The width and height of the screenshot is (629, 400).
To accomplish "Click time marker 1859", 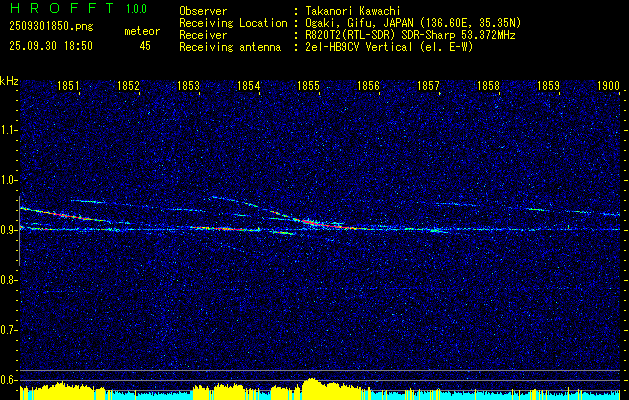I will tap(548, 85).
